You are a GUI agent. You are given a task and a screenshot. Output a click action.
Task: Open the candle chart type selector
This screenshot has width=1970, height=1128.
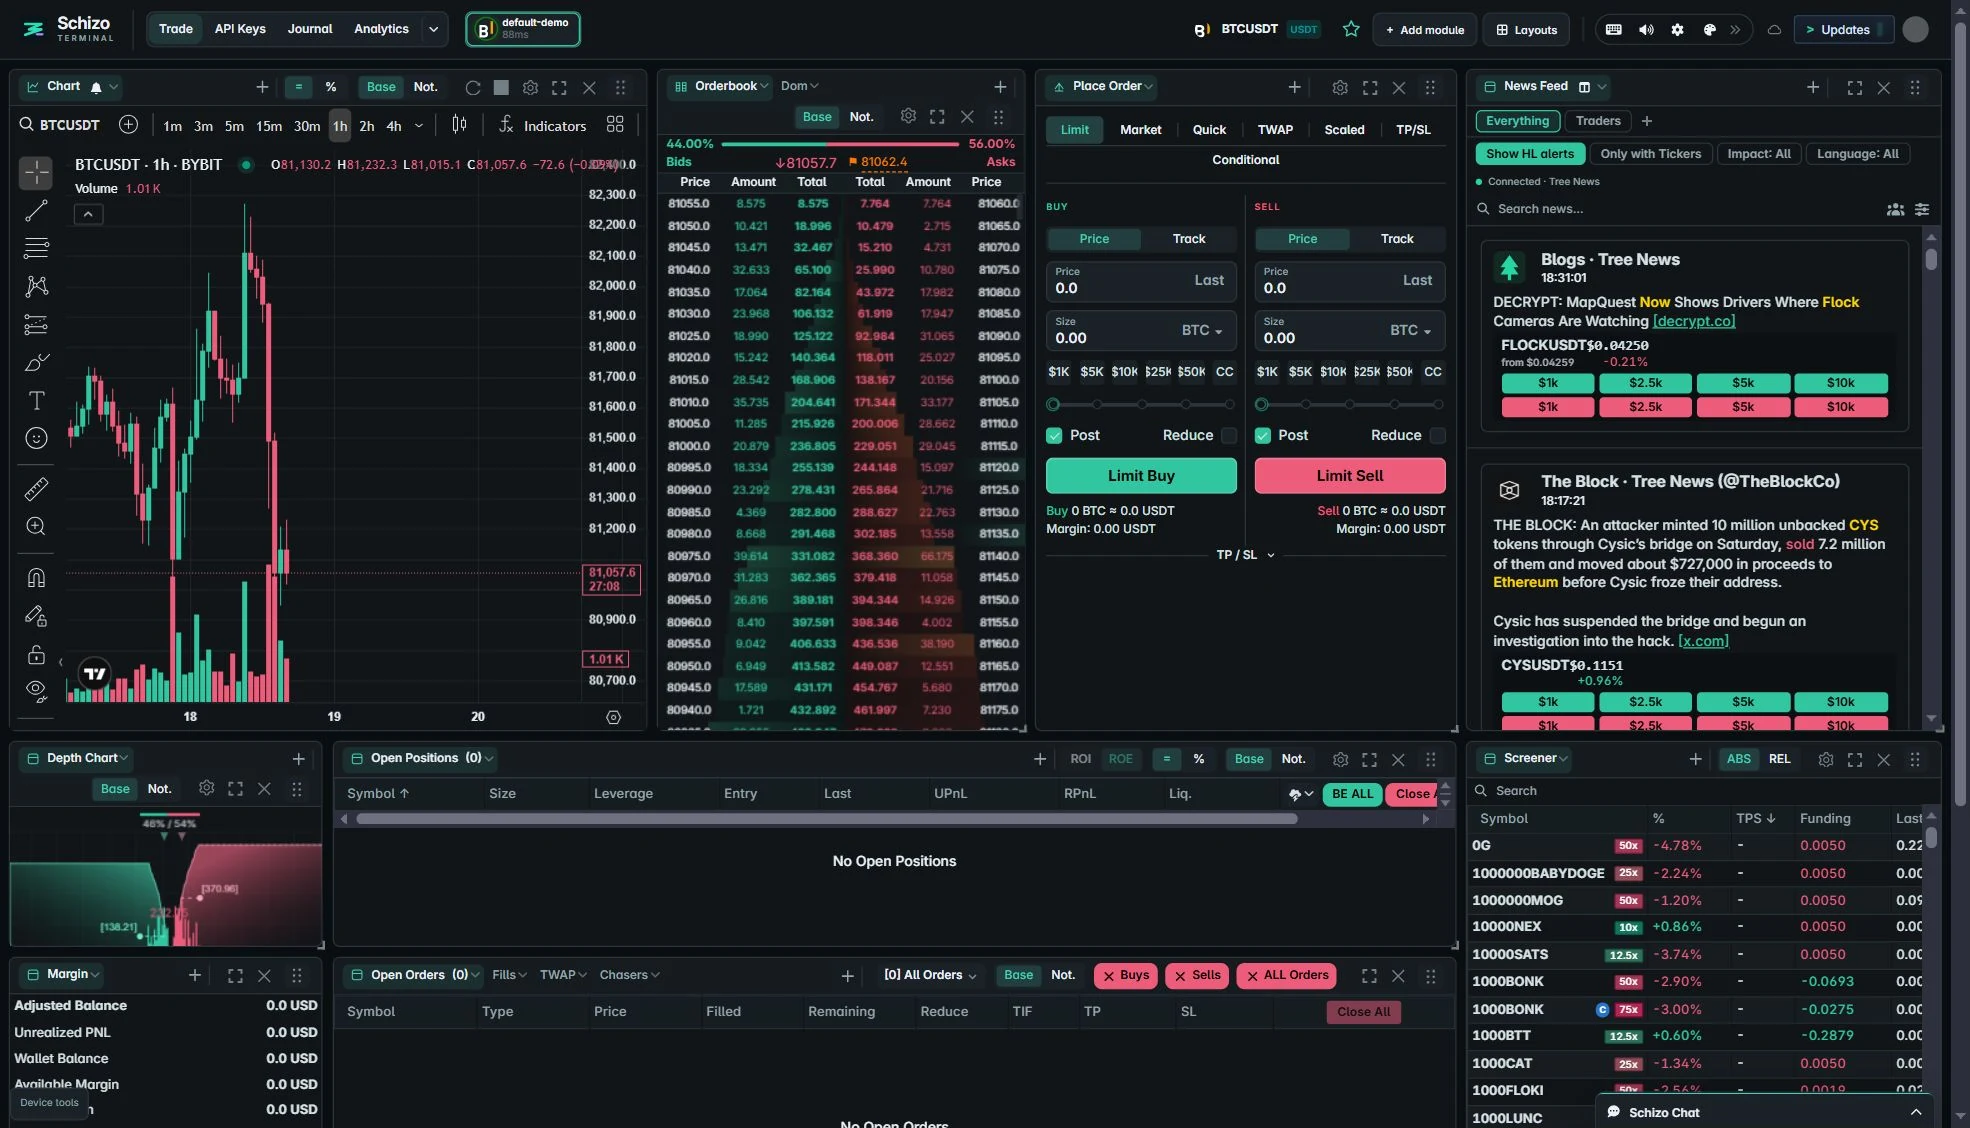(459, 124)
